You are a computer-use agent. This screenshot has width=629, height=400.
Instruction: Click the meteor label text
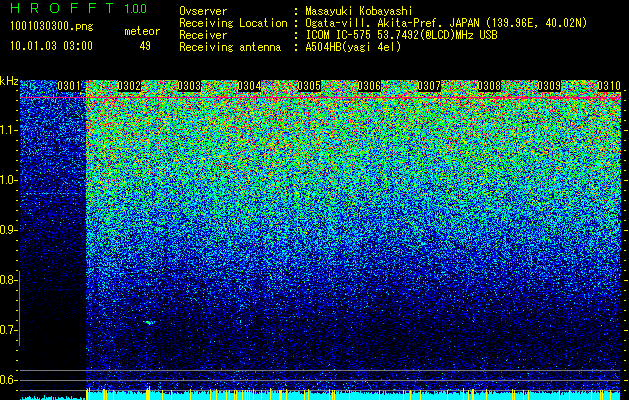[142, 31]
